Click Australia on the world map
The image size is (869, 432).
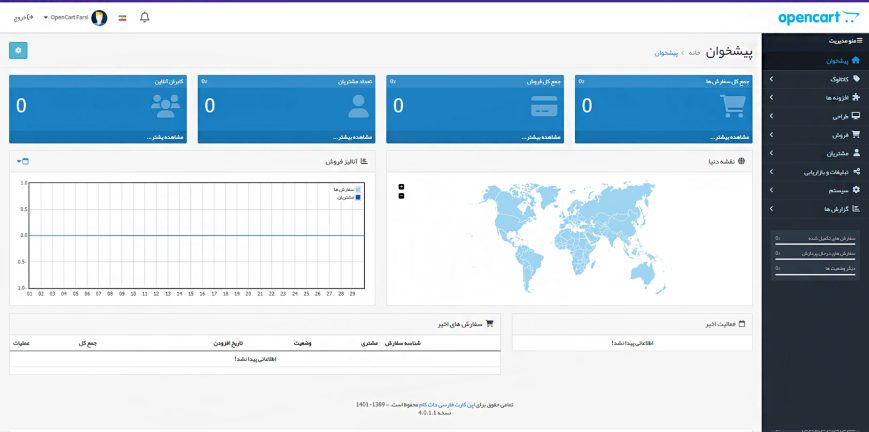tap(643, 273)
